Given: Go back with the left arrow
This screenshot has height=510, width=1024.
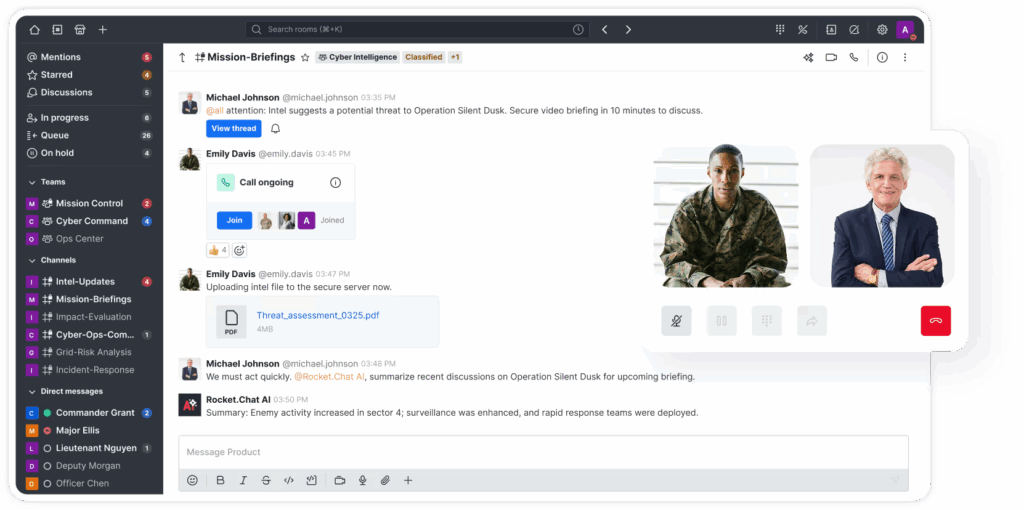Looking at the screenshot, I should pyautogui.click(x=605, y=29).
